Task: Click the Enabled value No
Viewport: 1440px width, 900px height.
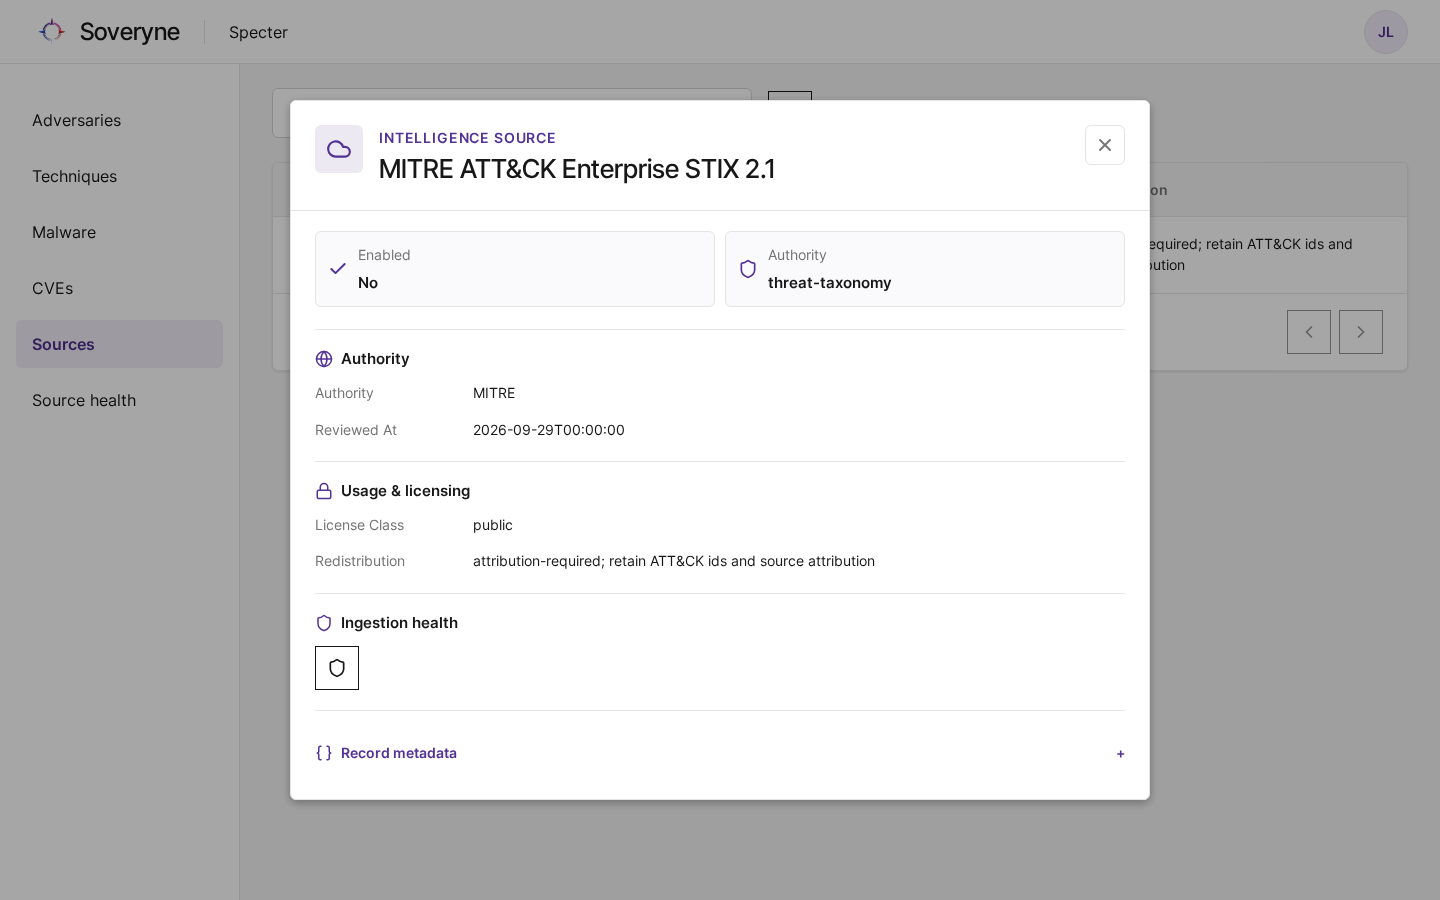Action: (x=368, y=283)
